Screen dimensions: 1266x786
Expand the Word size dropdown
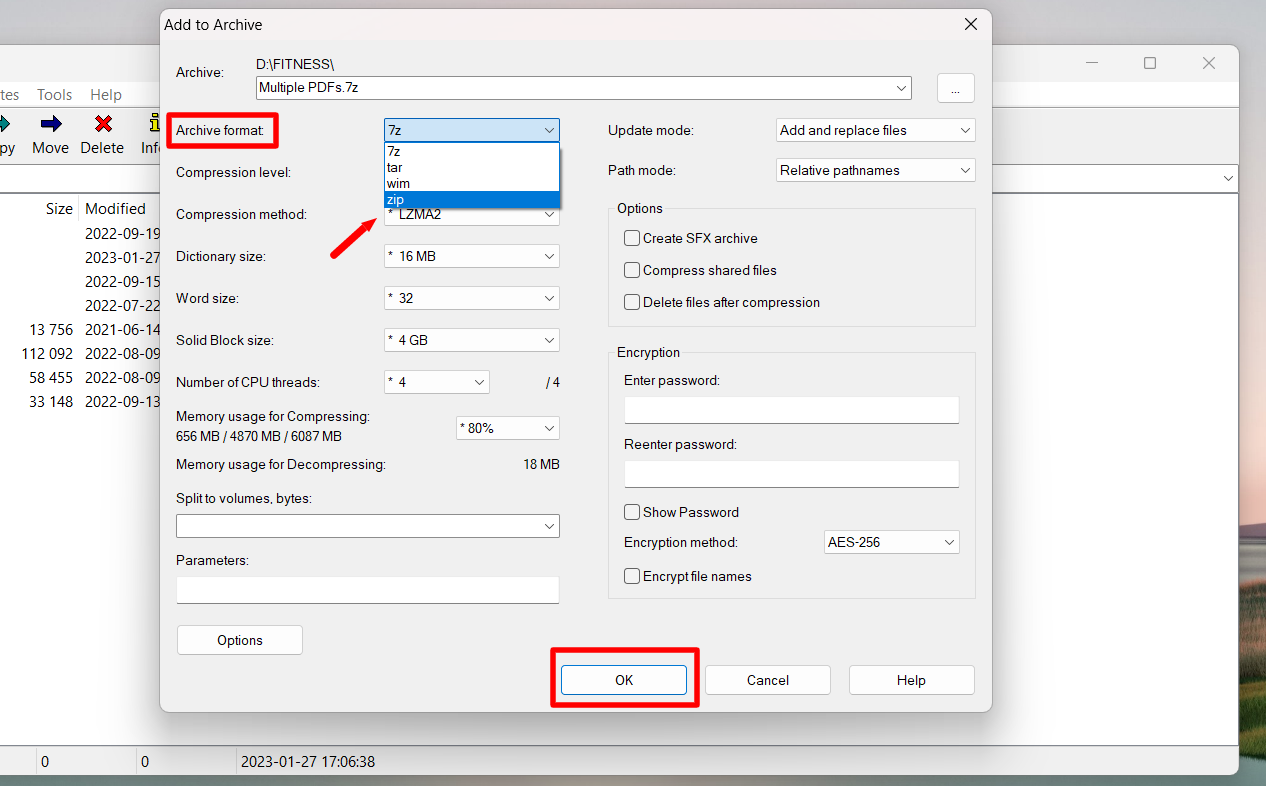coord(472,298)
